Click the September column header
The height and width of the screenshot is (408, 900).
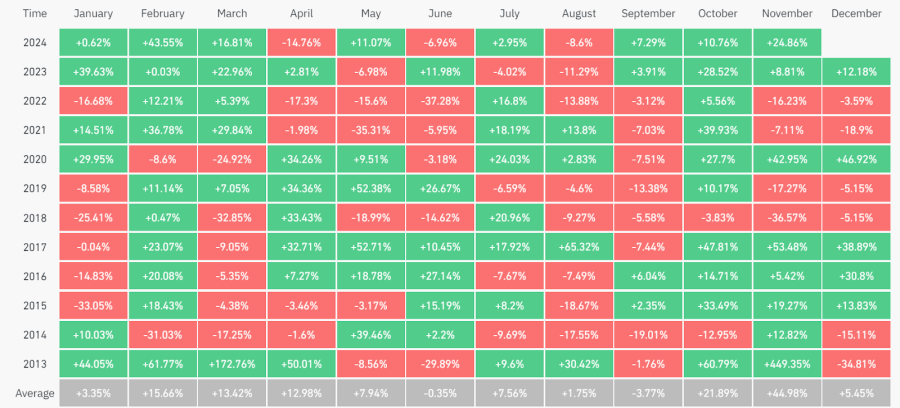click(648, 14)
